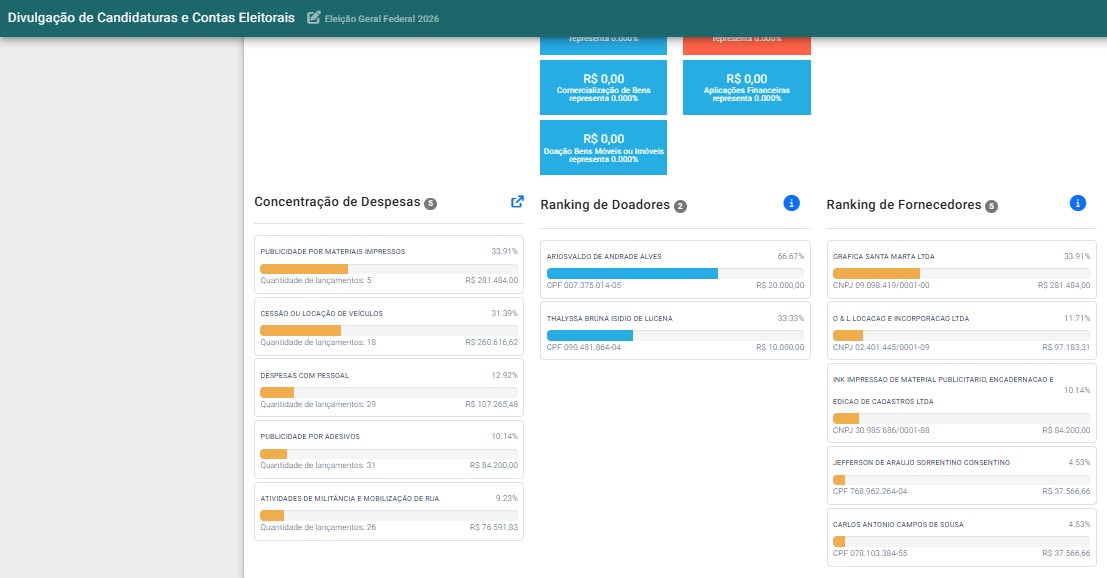The image size is (1107, 578).
Task: Click the Publicidade por Materiais Impressos progress bar
Action: tap(389, 269)
